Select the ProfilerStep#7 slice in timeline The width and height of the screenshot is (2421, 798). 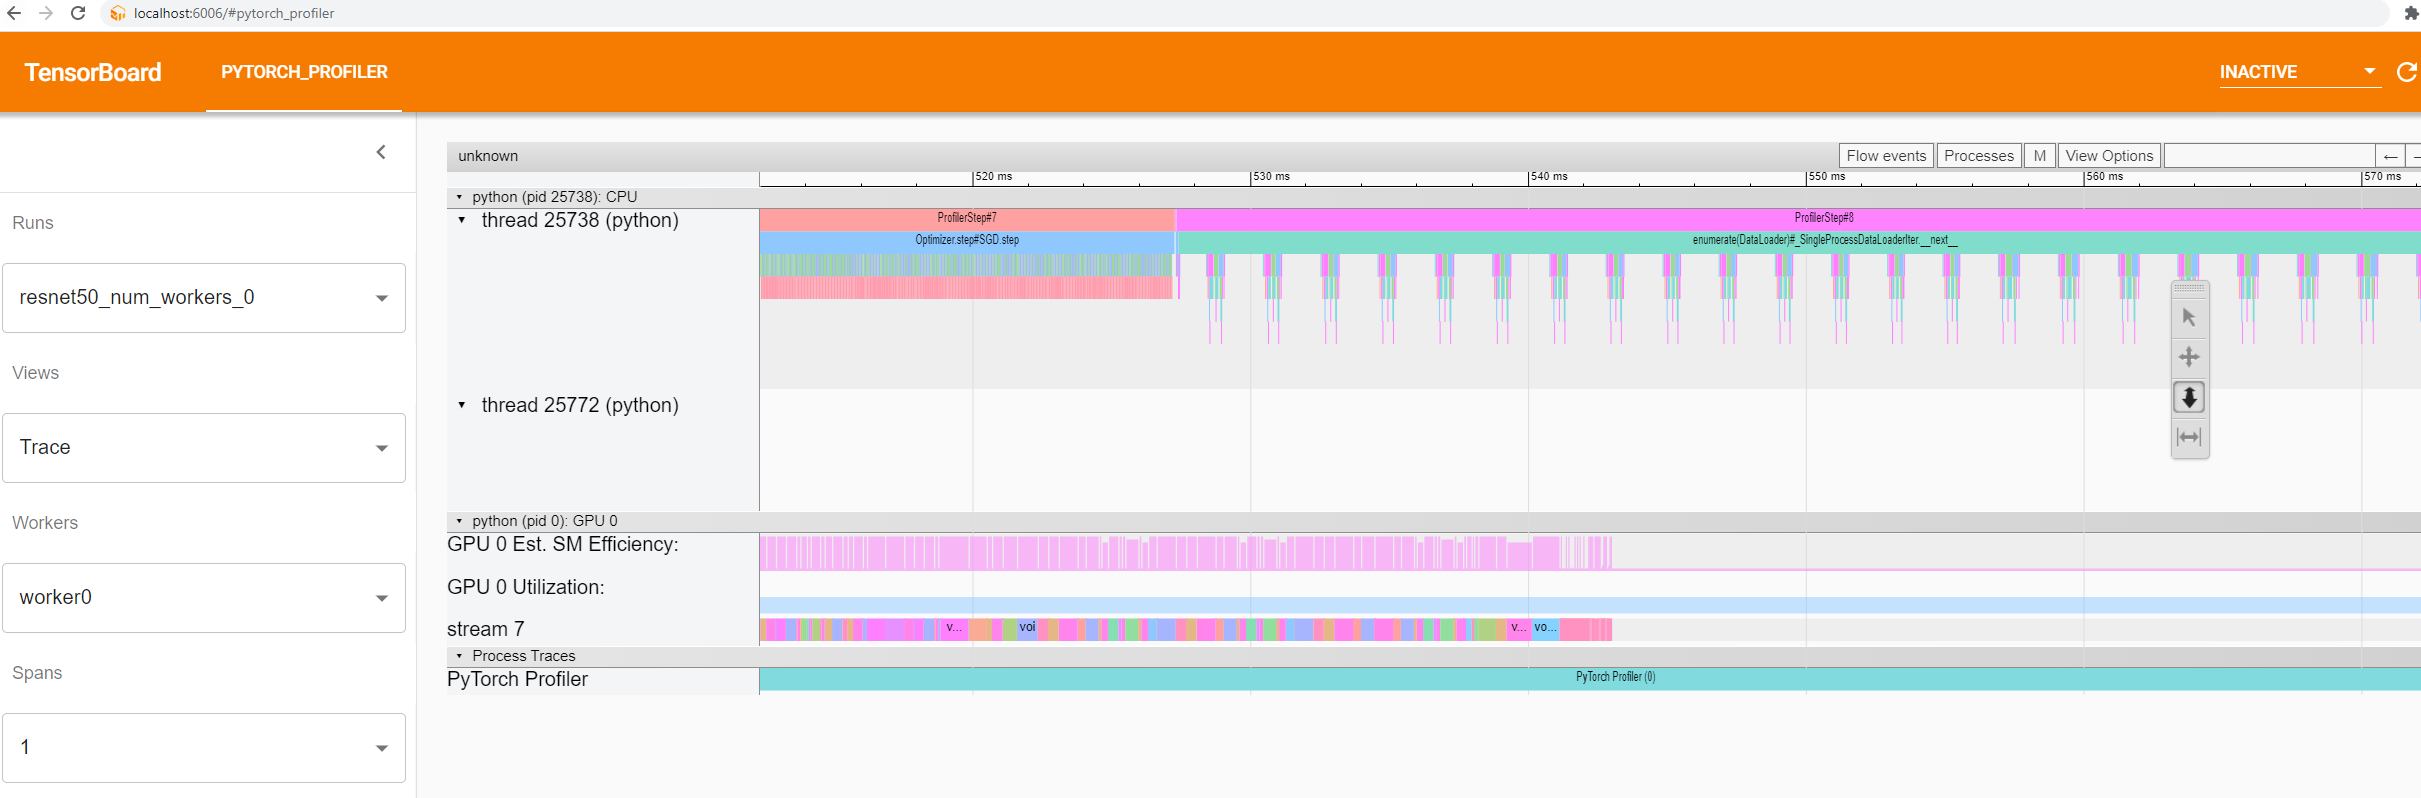pyautogui.click(x=966, y=218)
